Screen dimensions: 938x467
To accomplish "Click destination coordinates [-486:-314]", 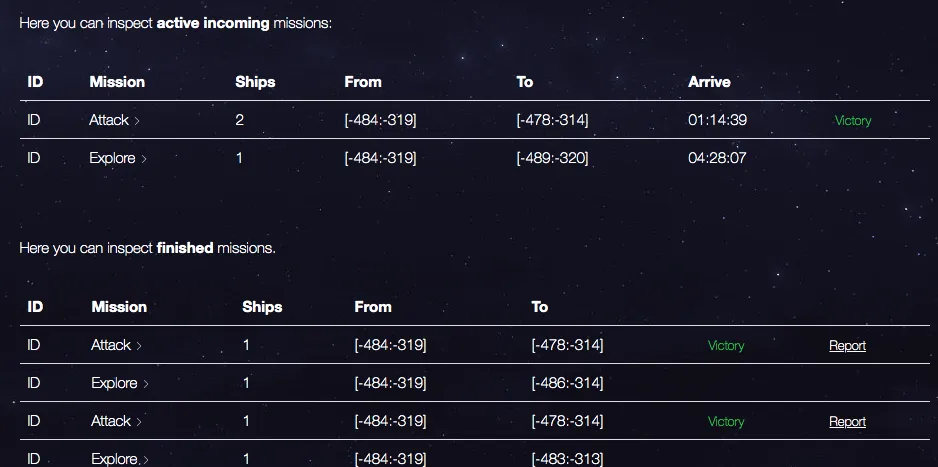I will [x=567, y=383].
